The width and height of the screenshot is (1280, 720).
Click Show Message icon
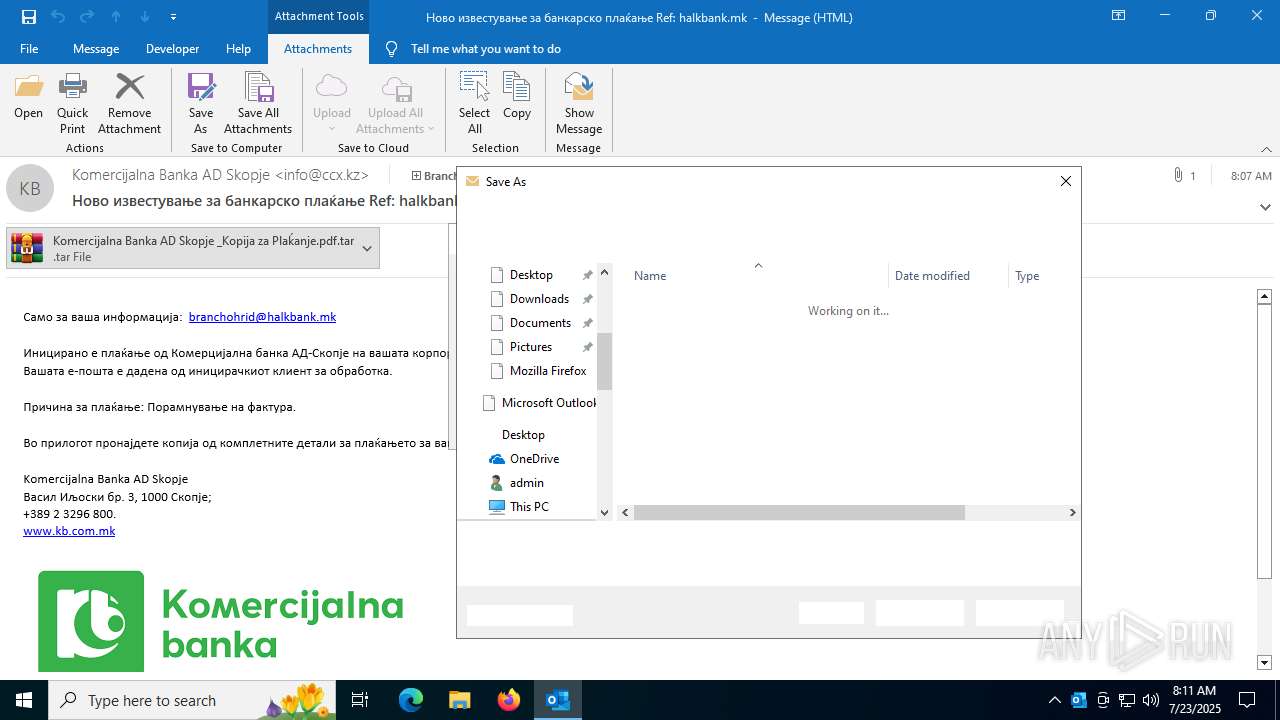[579, 104]
